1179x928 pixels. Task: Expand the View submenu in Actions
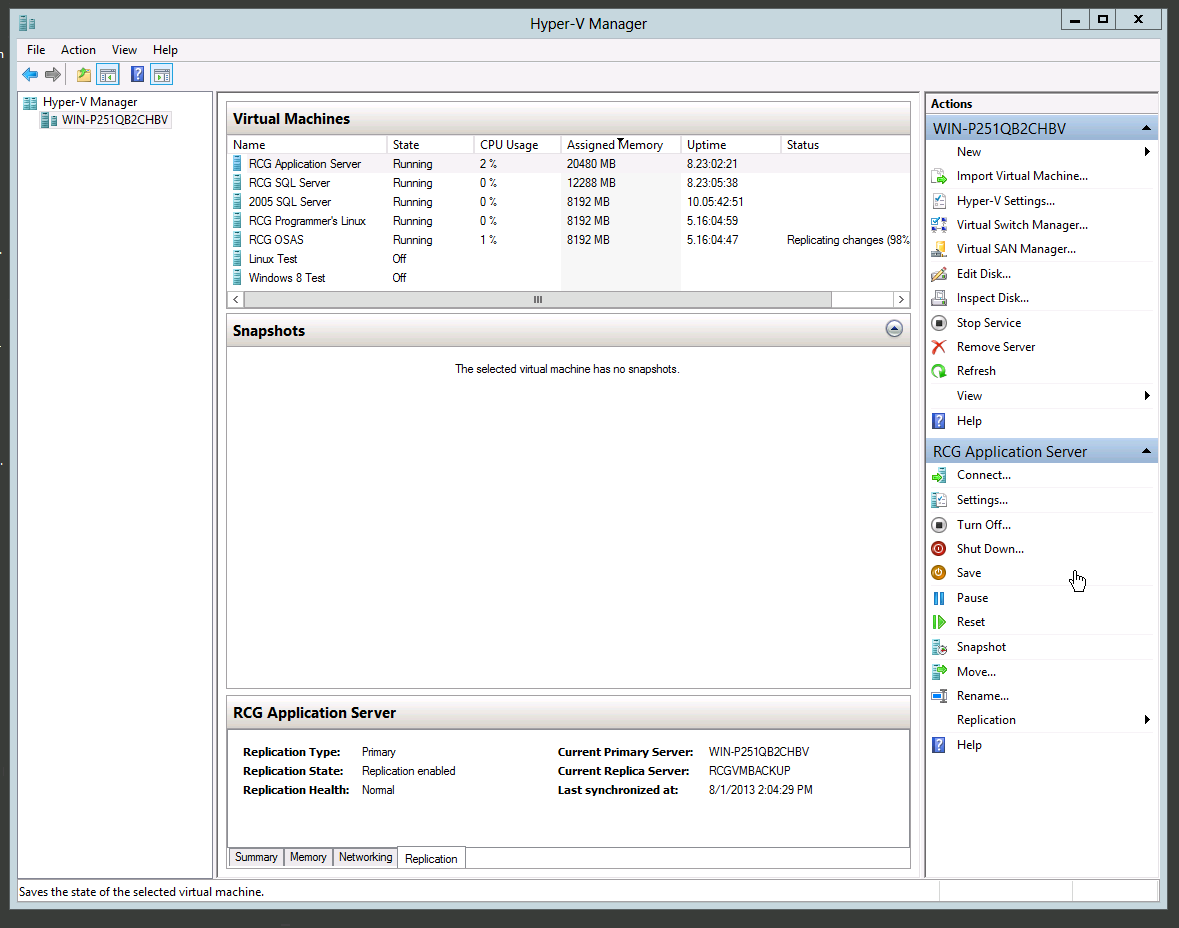[1041, 396]
